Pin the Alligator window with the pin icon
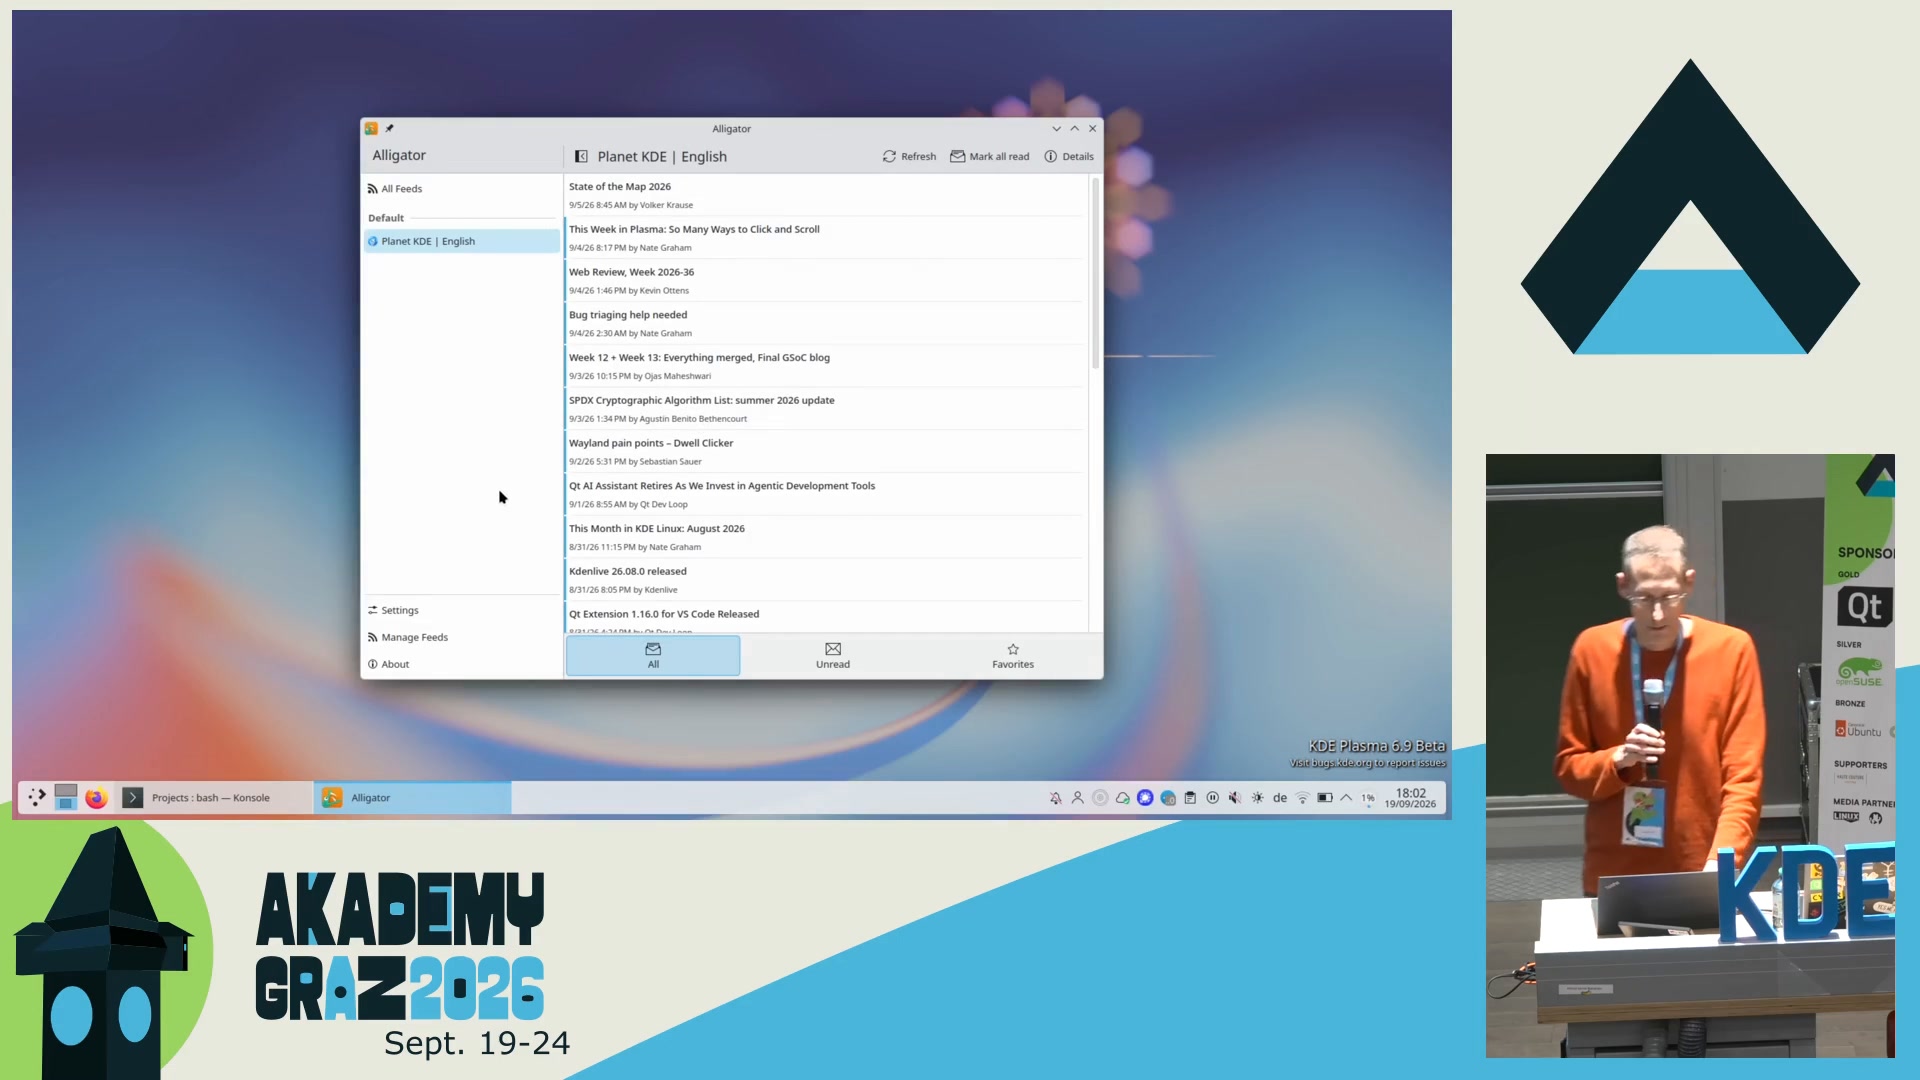This screenshot has height=1080, width=1920. click(x=390, y=128)
